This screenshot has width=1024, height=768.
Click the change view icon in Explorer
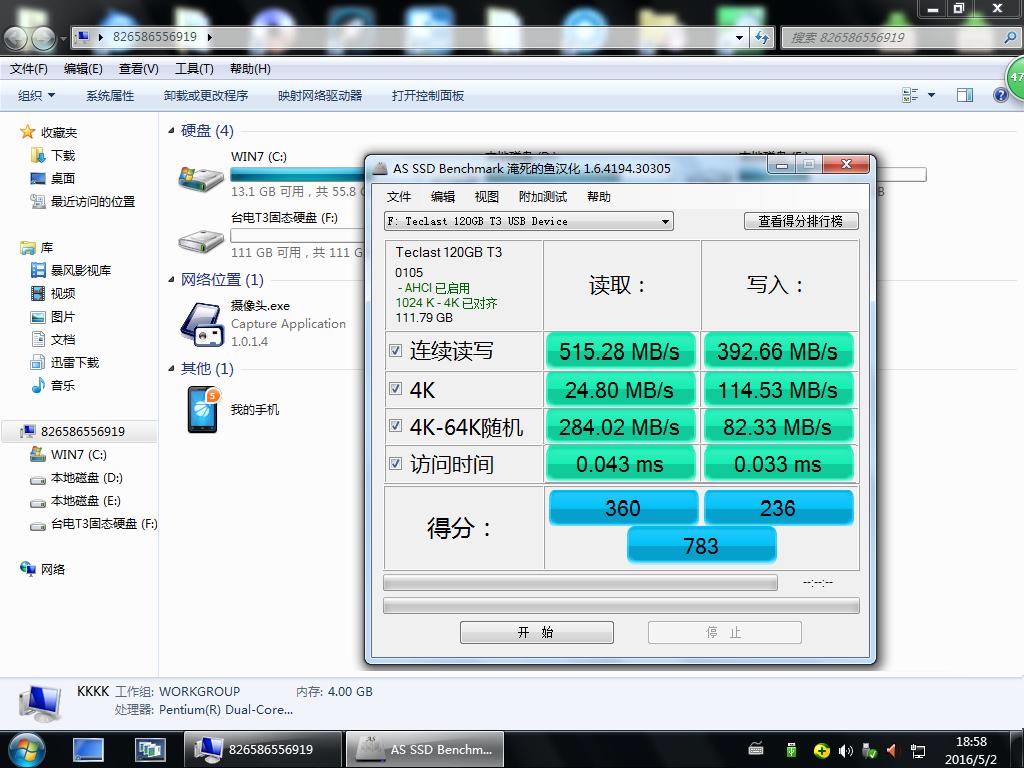point(910,95)
